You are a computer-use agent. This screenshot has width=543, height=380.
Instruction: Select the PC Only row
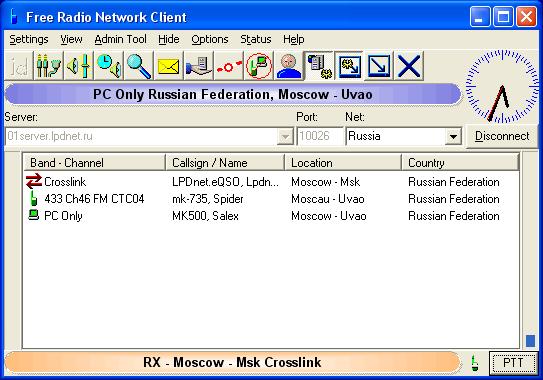pos(271,216)
